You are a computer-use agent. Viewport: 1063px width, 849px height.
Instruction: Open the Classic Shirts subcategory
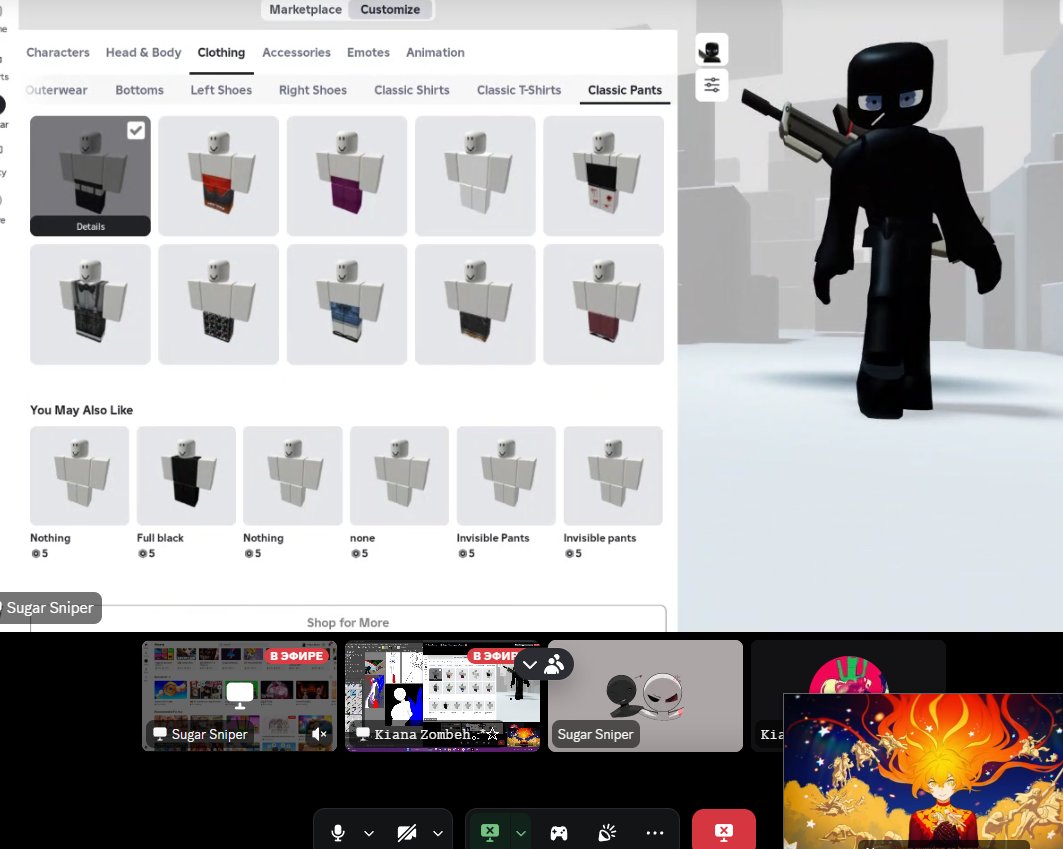[412, 90]
